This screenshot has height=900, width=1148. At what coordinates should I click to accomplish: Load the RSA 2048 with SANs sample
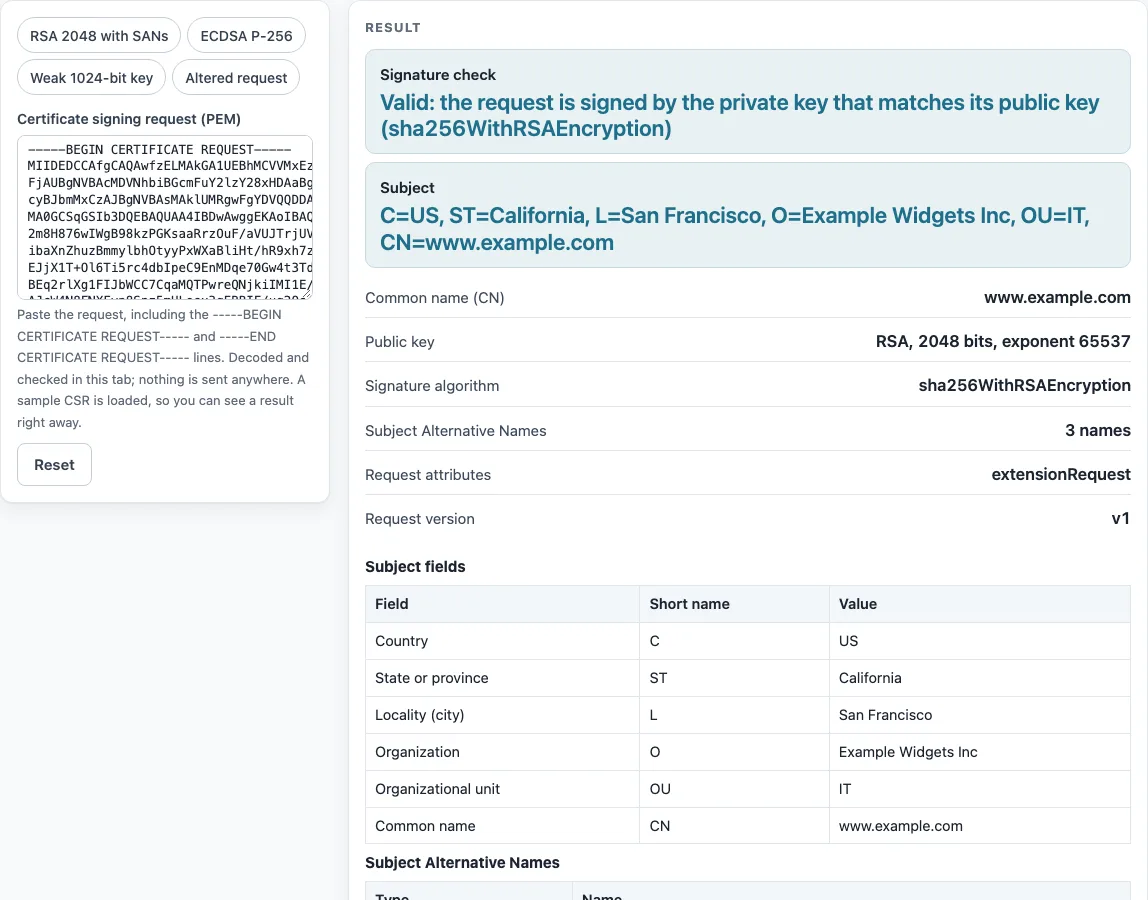[99, 36]
